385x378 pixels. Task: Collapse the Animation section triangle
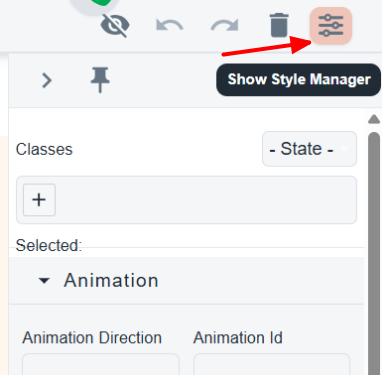click(x=44, y=281)
